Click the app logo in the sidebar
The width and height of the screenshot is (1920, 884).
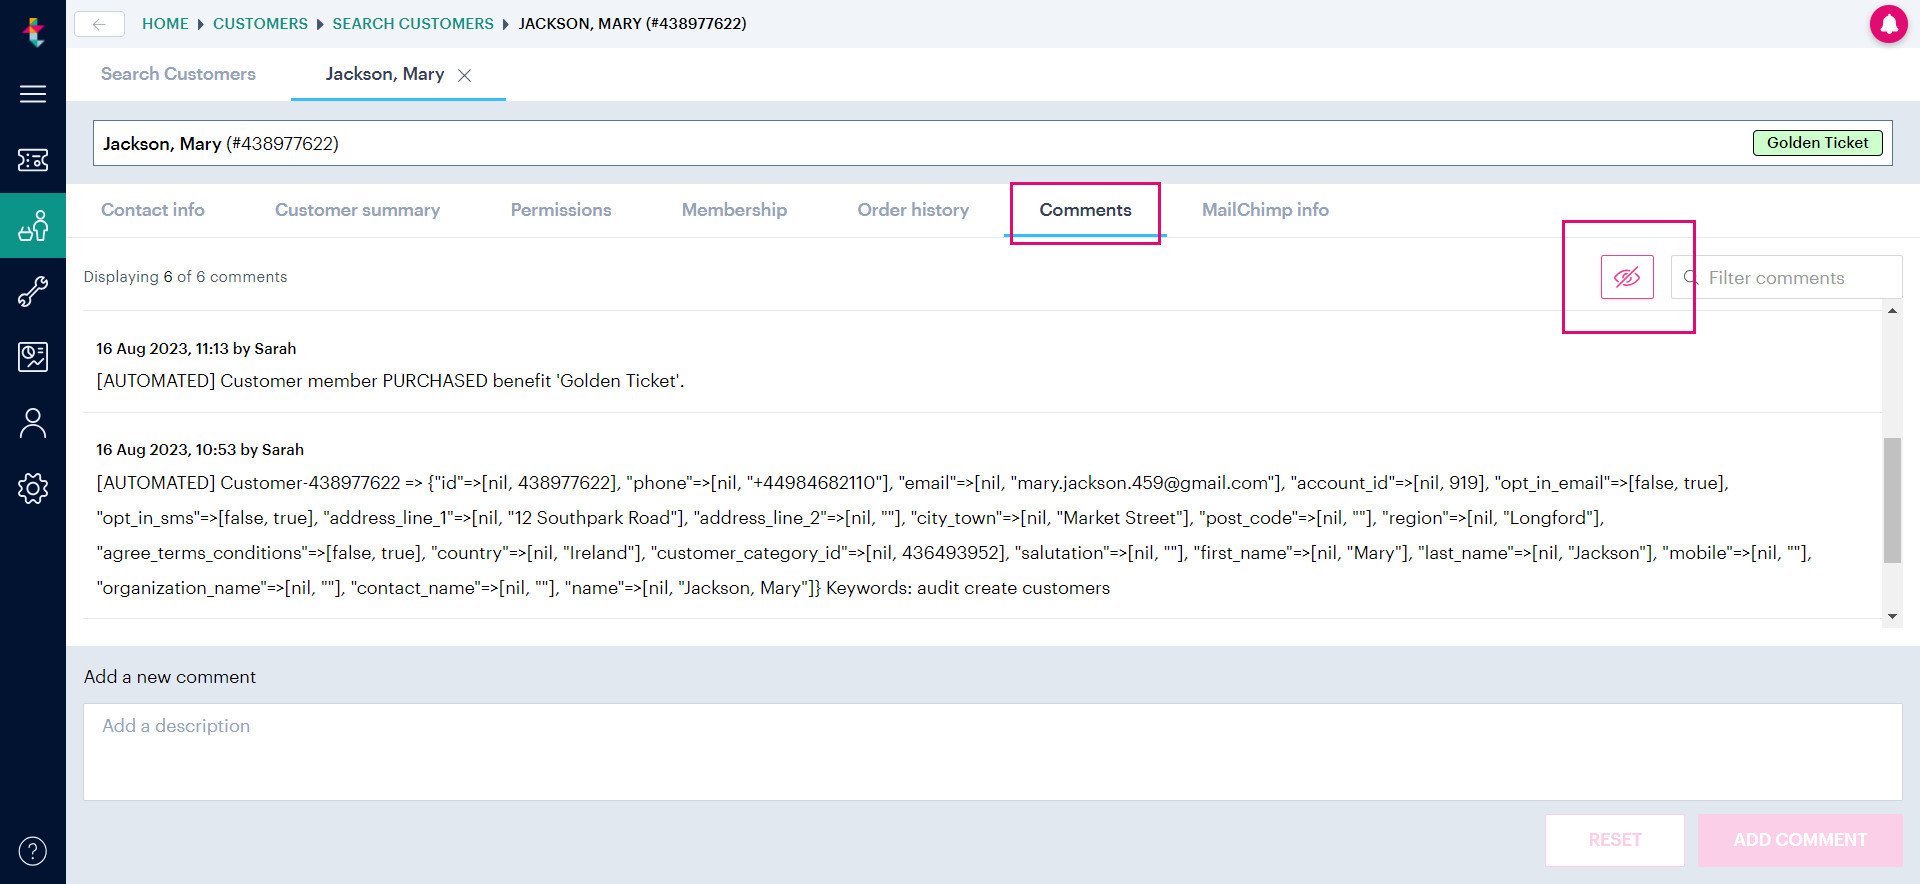(33, 31)
